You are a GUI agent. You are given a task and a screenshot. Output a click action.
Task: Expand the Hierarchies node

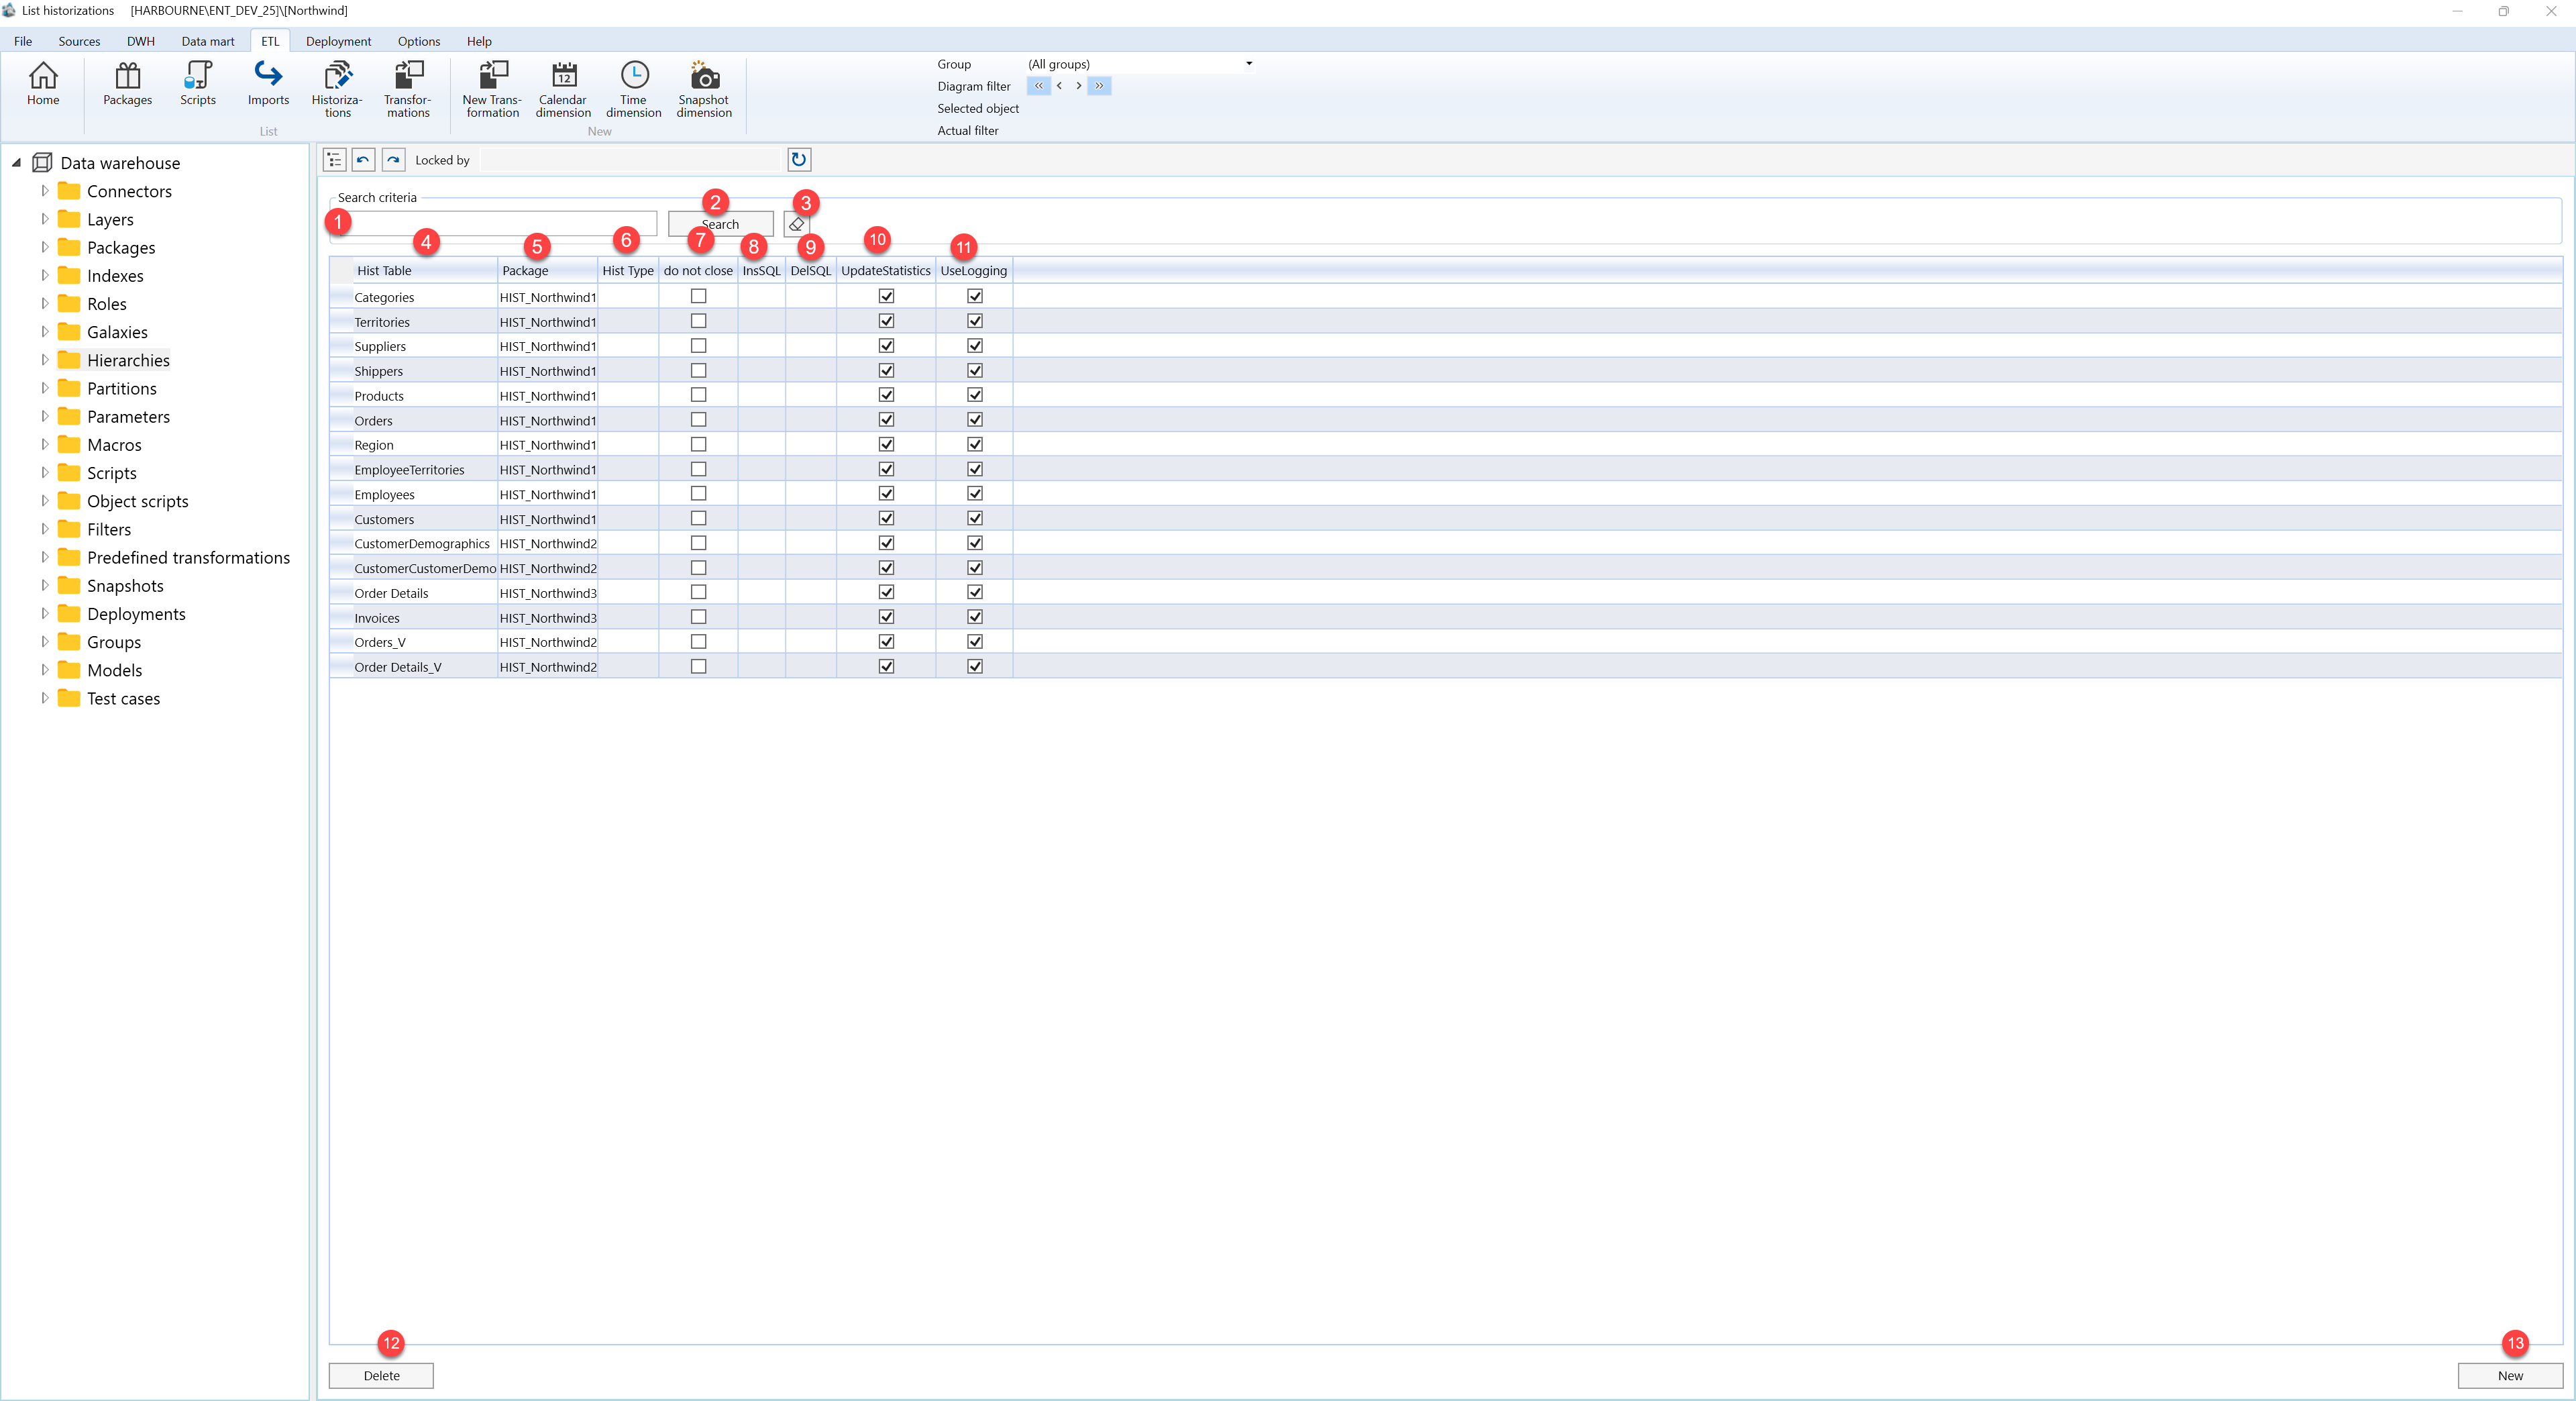pos(44,360)
